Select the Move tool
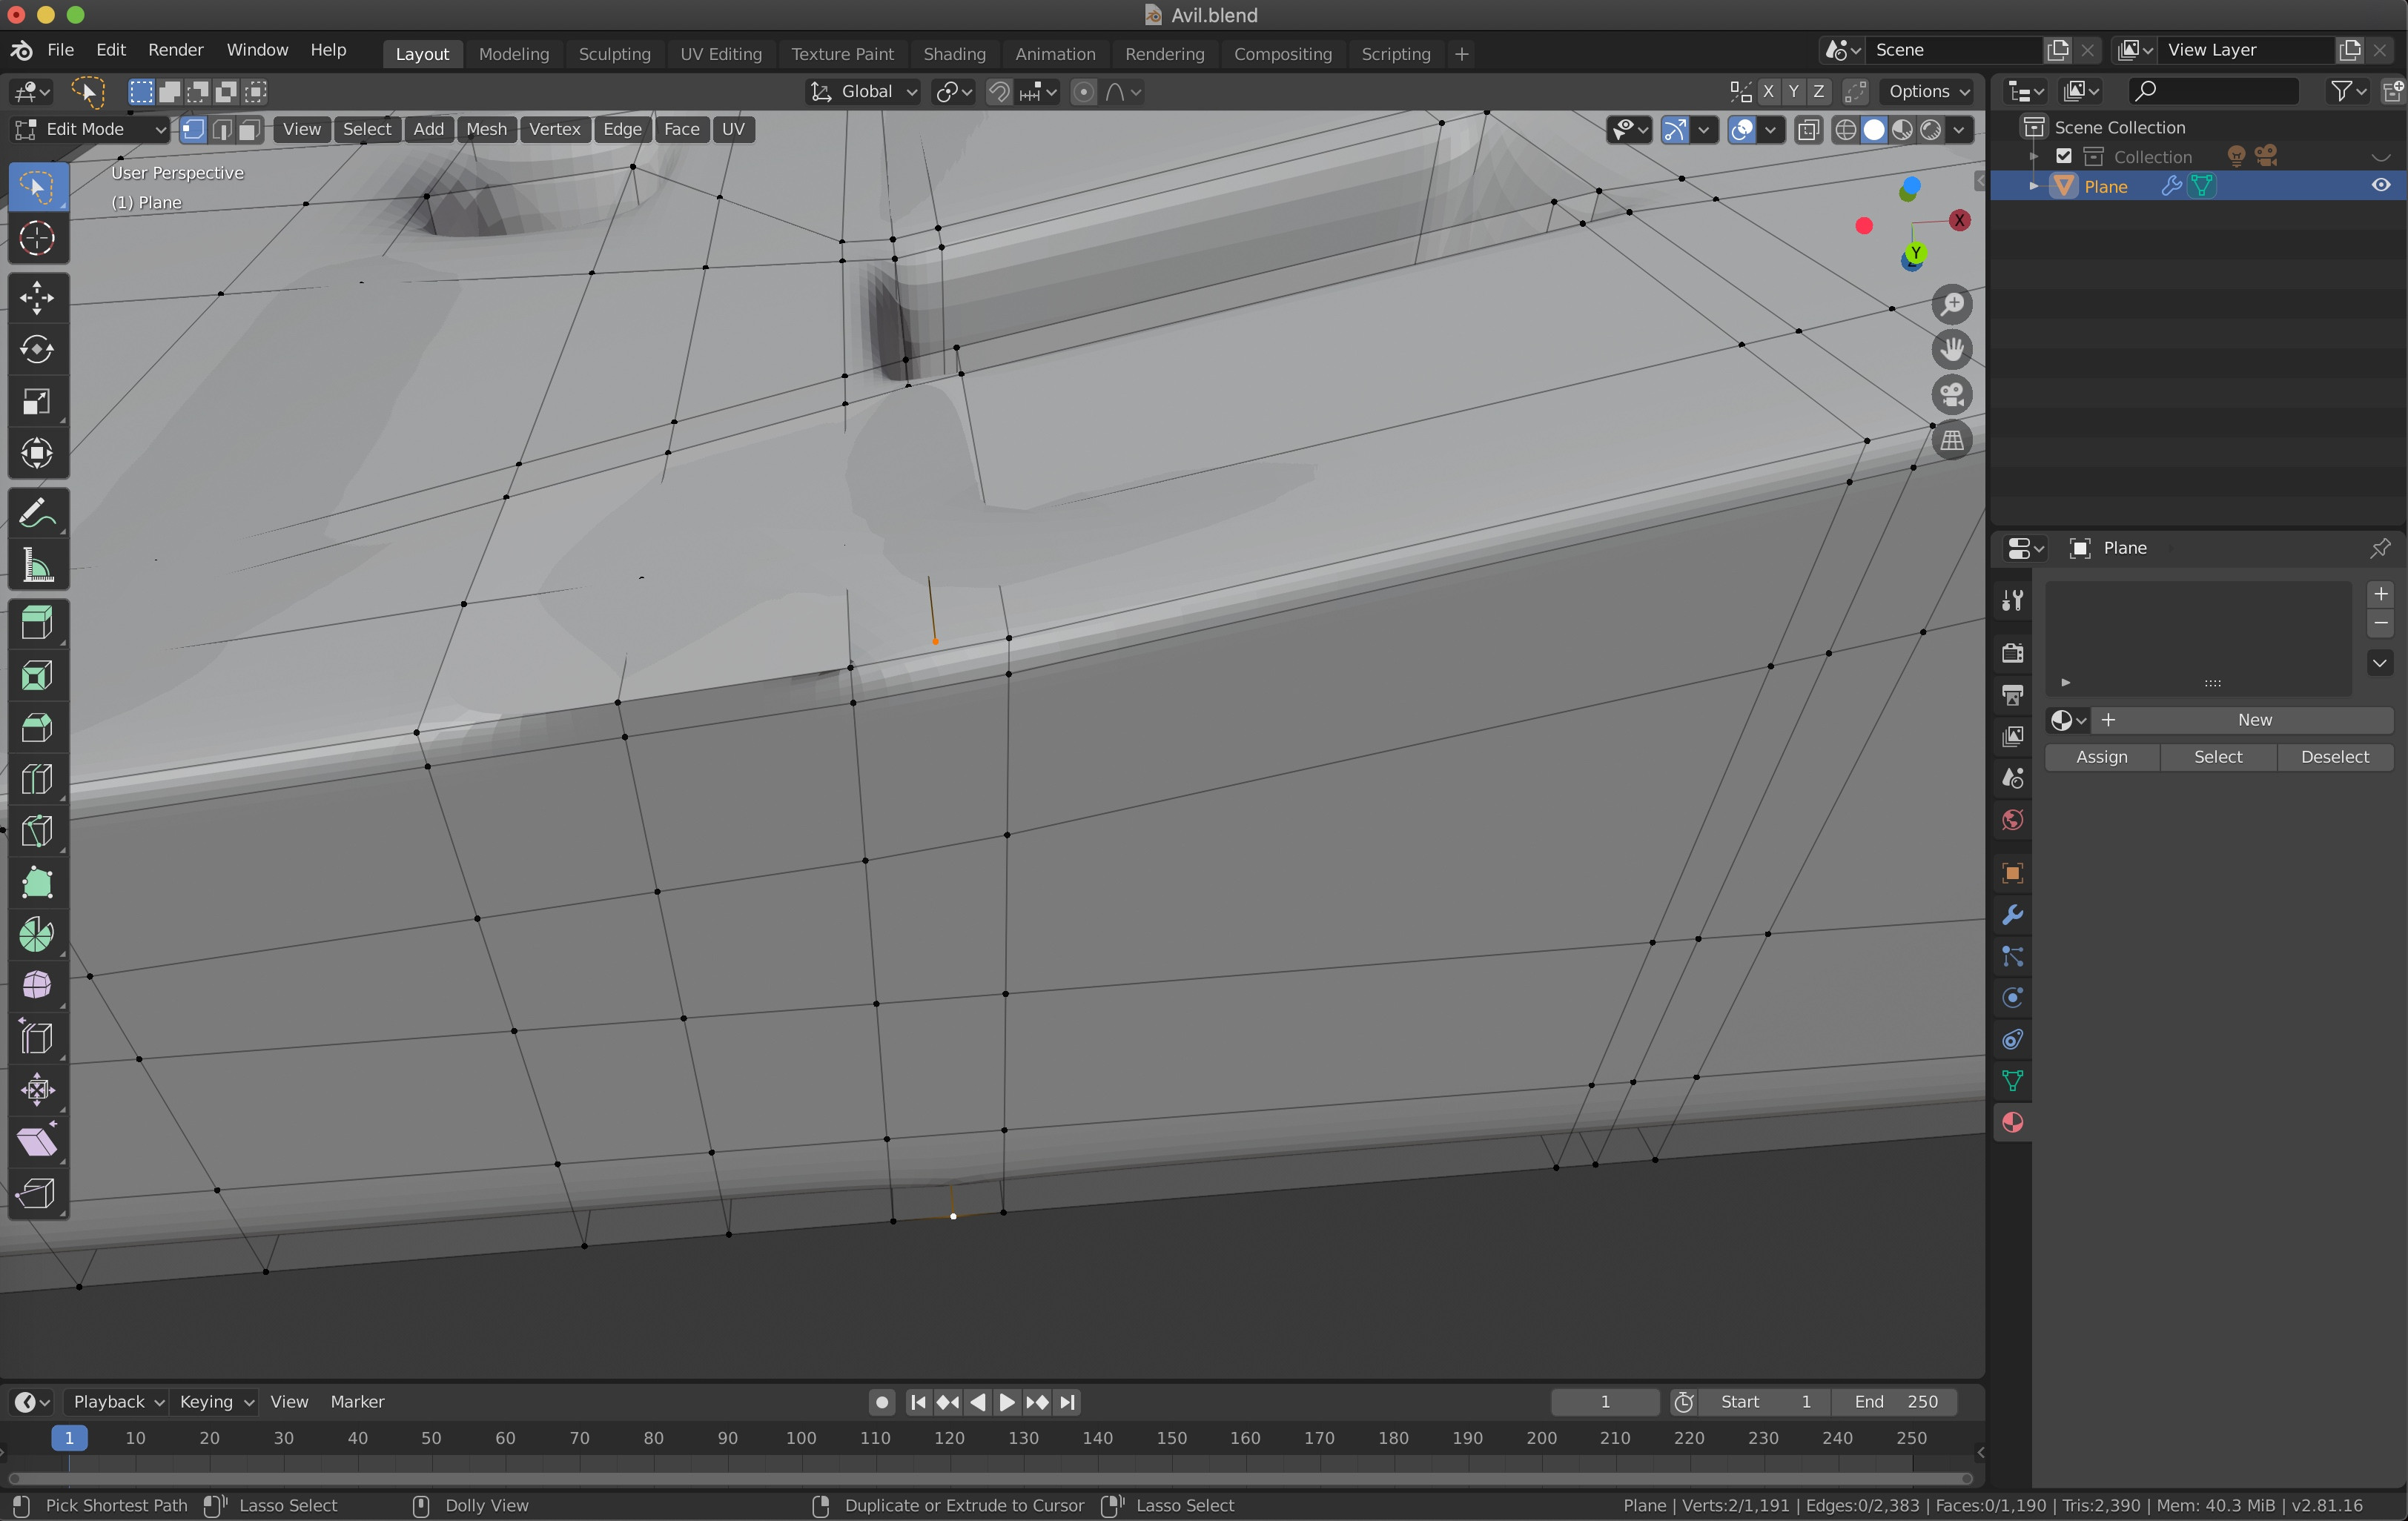The image size is (2408, 1521). [38, 298]
